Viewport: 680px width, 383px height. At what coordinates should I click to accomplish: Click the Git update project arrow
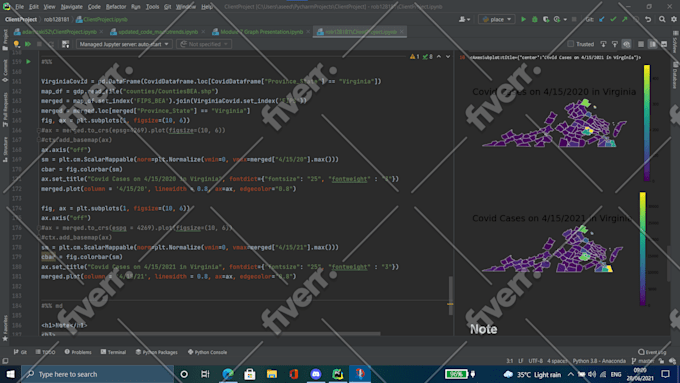coord(602,20)
